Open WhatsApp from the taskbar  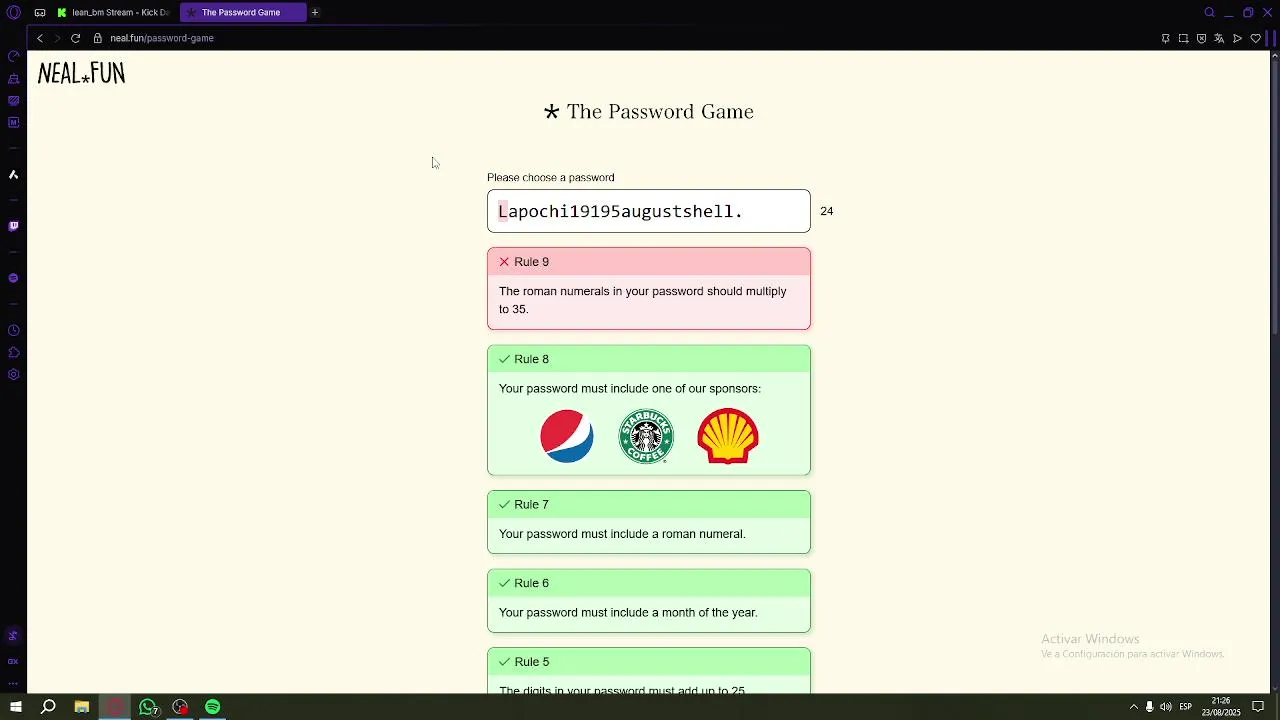148,707
